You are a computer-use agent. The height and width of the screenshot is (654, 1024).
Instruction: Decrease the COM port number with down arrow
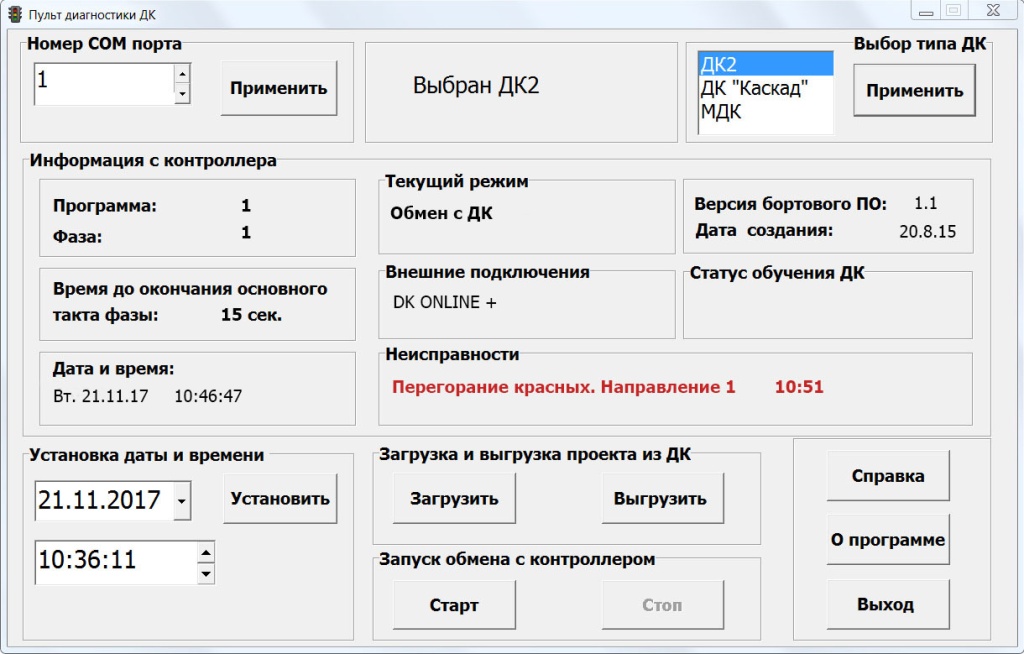point(182,94)
